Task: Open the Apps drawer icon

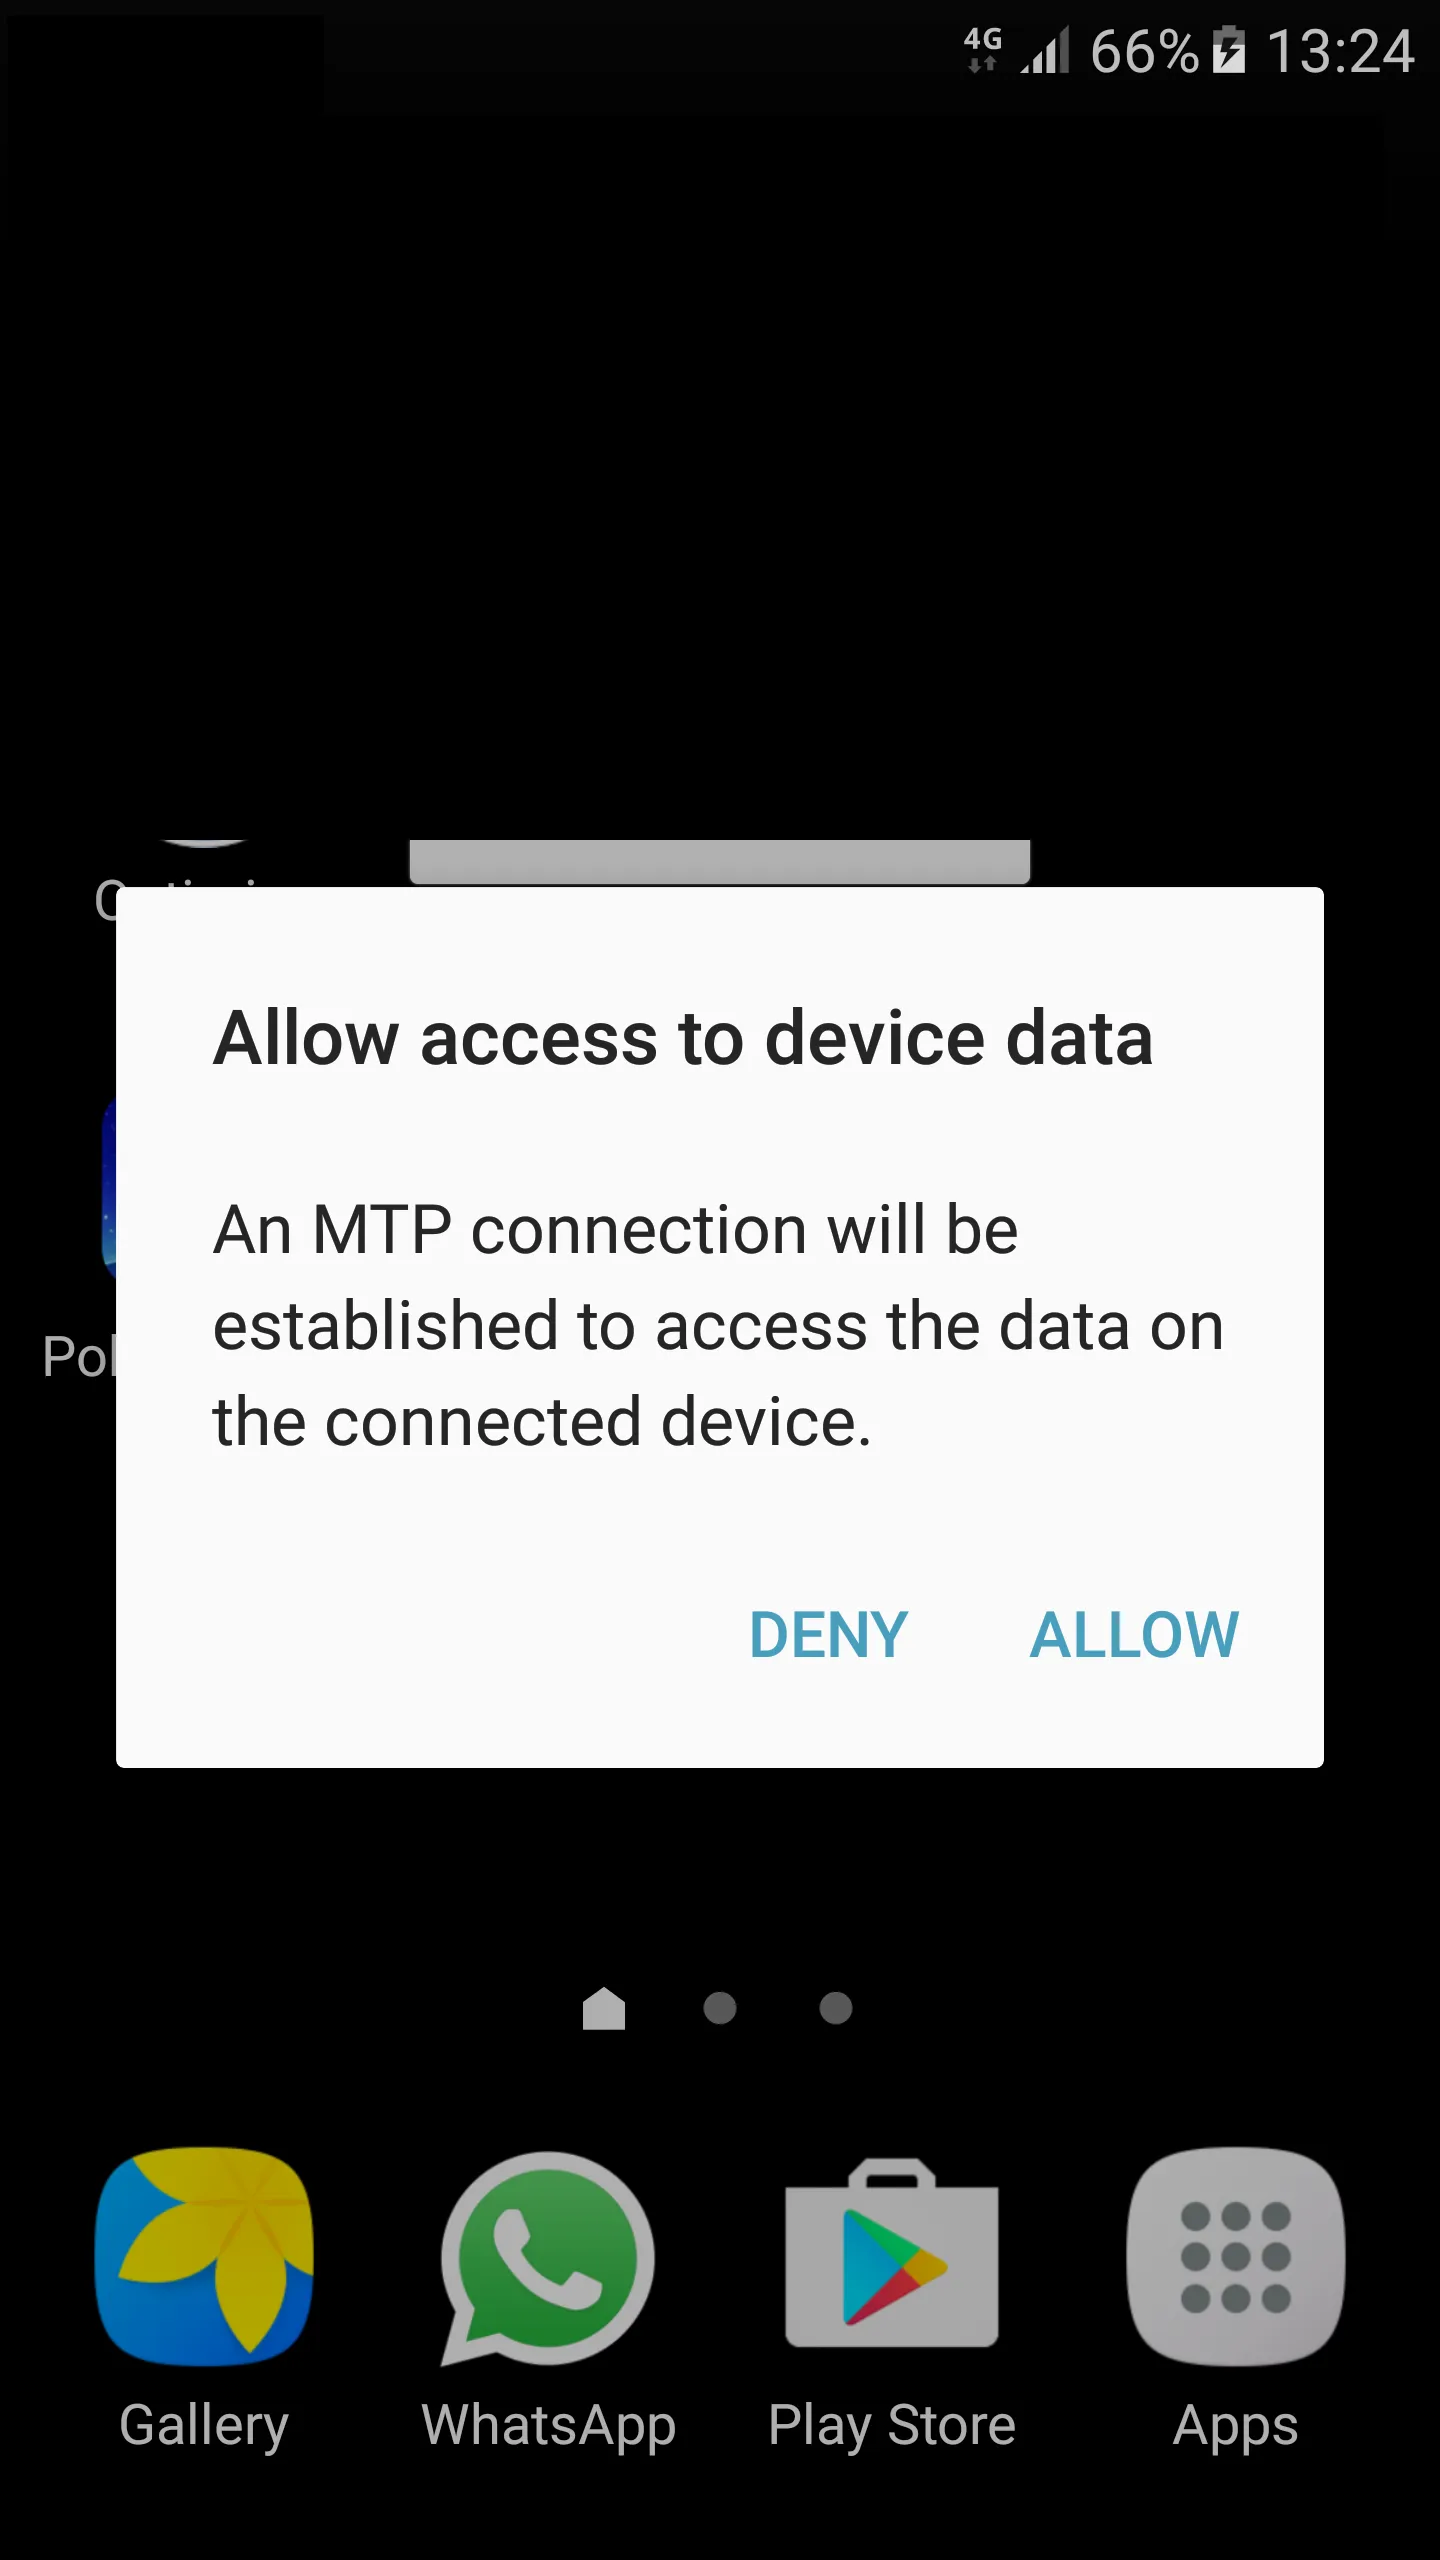Action: click(x=1236, y=2256)
